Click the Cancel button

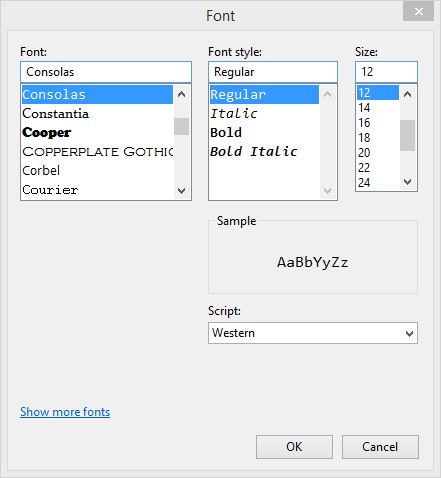pyautogui.click(x=380, y=447)
